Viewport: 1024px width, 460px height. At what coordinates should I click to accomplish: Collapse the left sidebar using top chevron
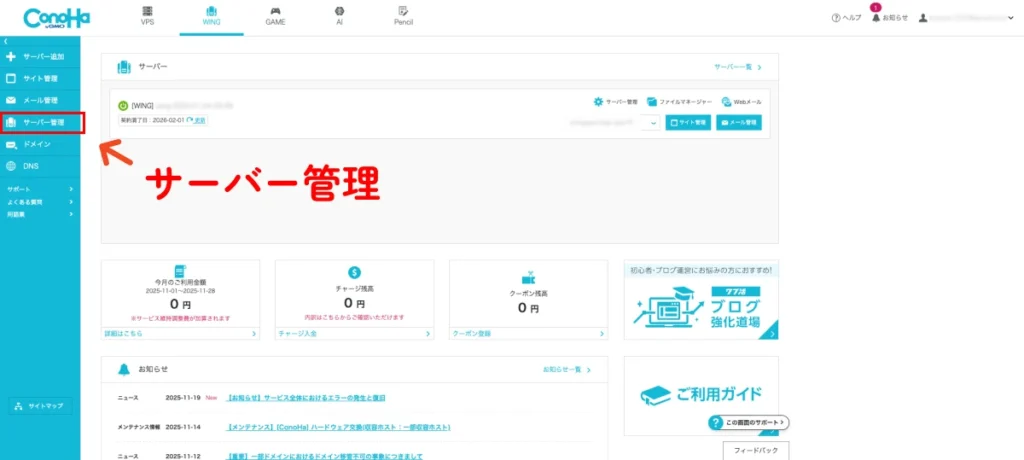(x=5, y=41)
